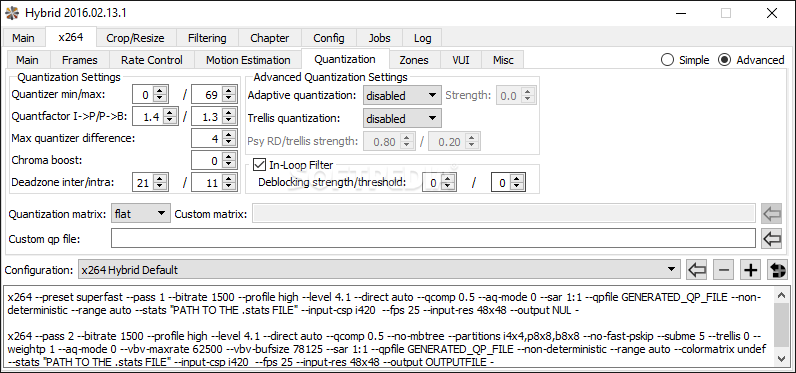Open the Zones sub-tab

(414, 60)
